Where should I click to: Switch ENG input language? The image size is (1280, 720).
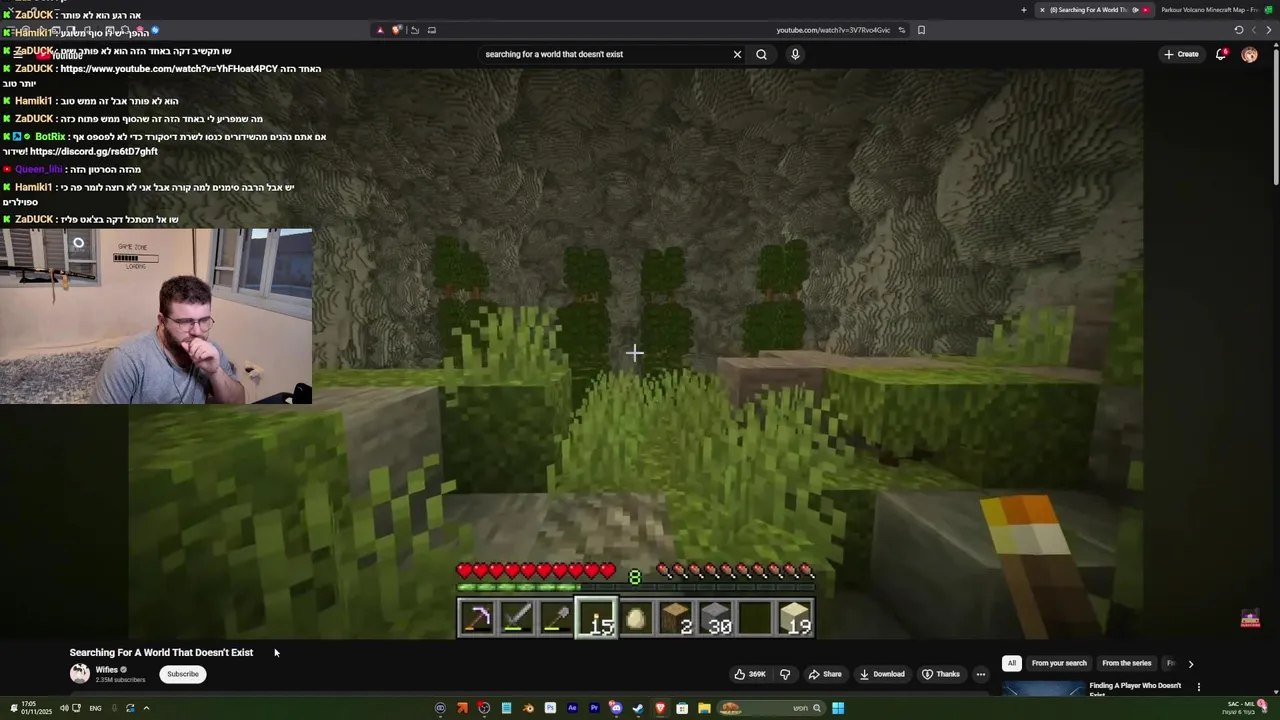coord(95,708)
